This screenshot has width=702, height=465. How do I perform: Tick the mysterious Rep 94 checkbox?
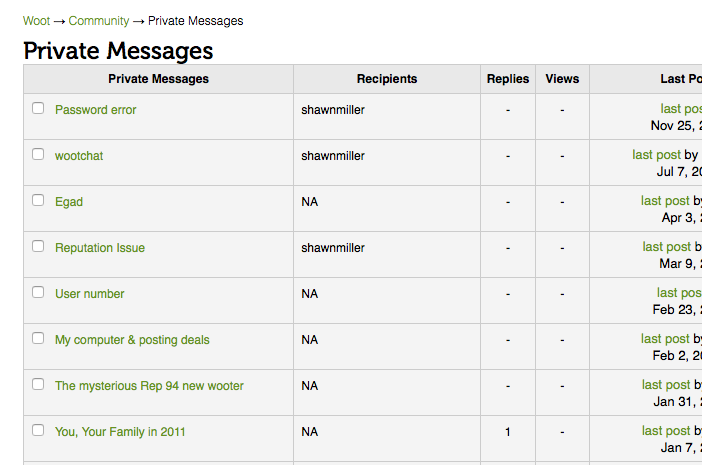(x=38, y=384)
